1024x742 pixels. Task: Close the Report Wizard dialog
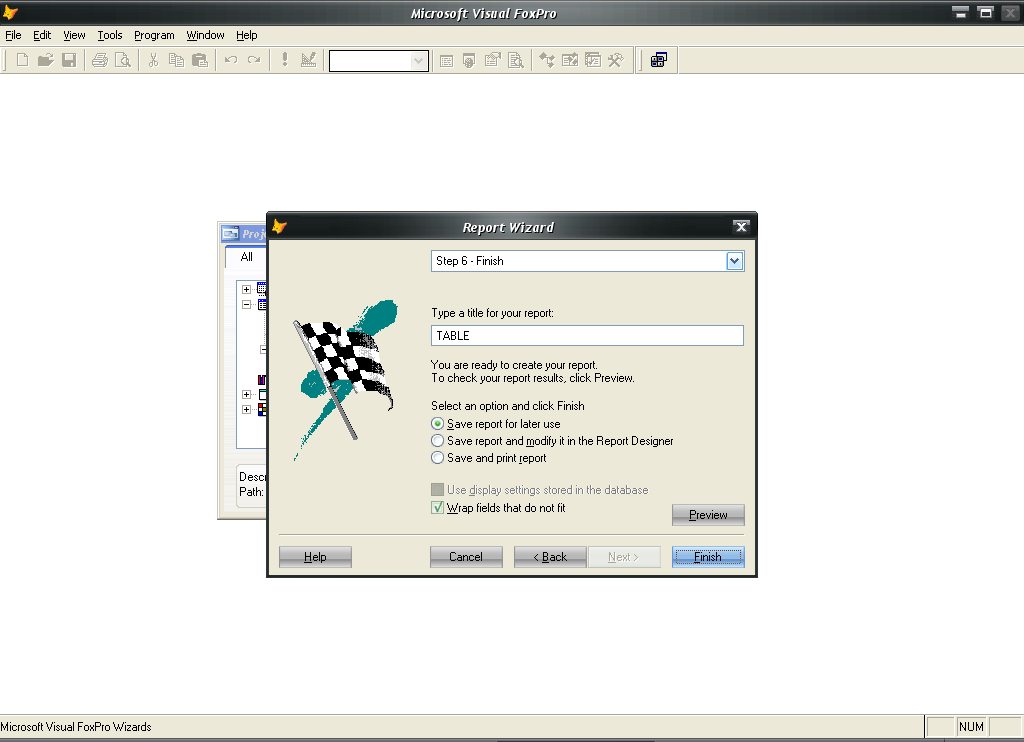[x=741, y=227]
